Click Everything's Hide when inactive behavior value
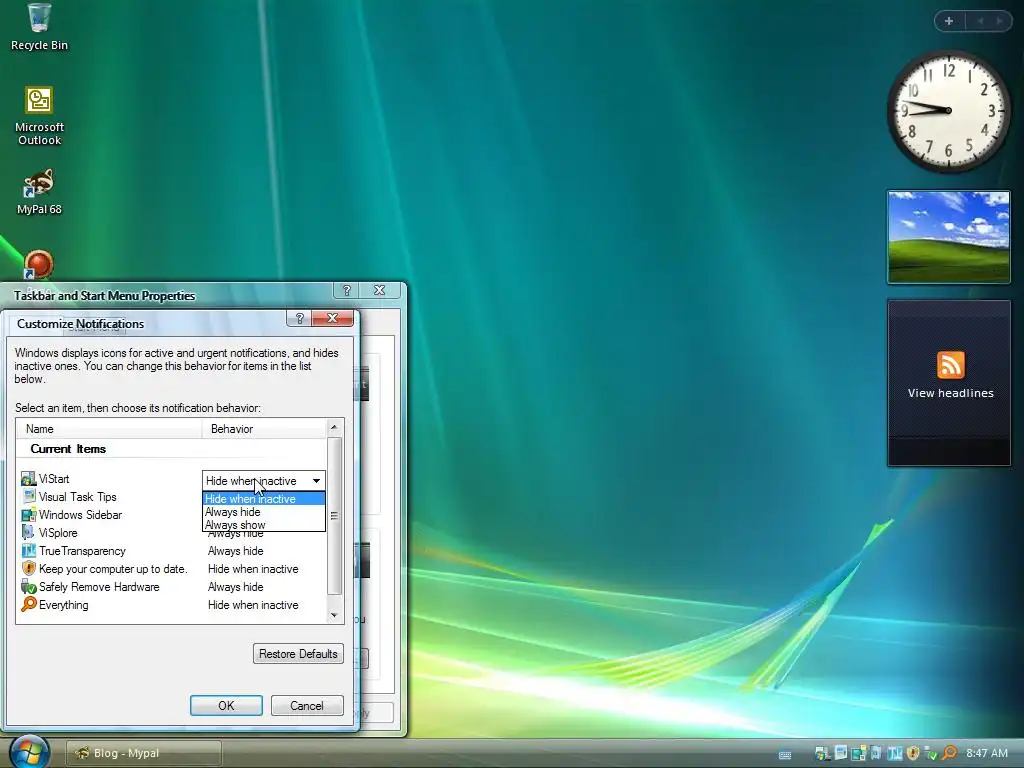 coord(253,605)
